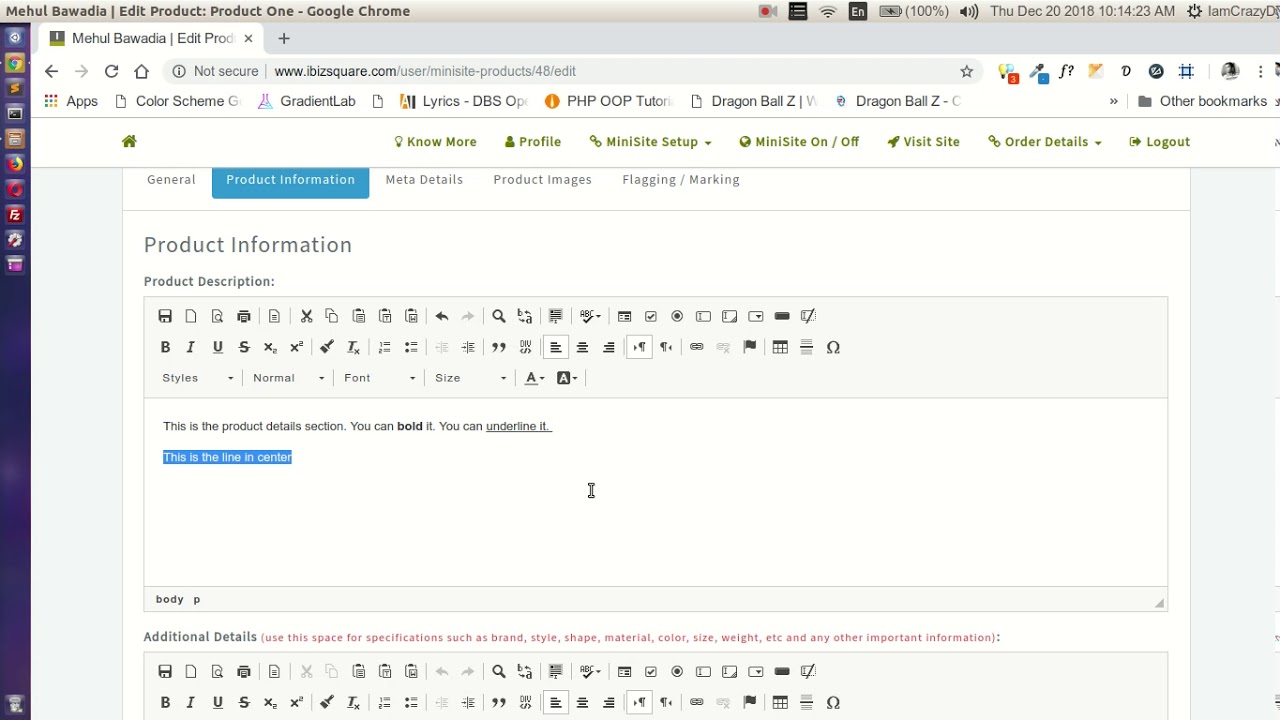Insert Form in Product Description editor

(x=624, y=316)
